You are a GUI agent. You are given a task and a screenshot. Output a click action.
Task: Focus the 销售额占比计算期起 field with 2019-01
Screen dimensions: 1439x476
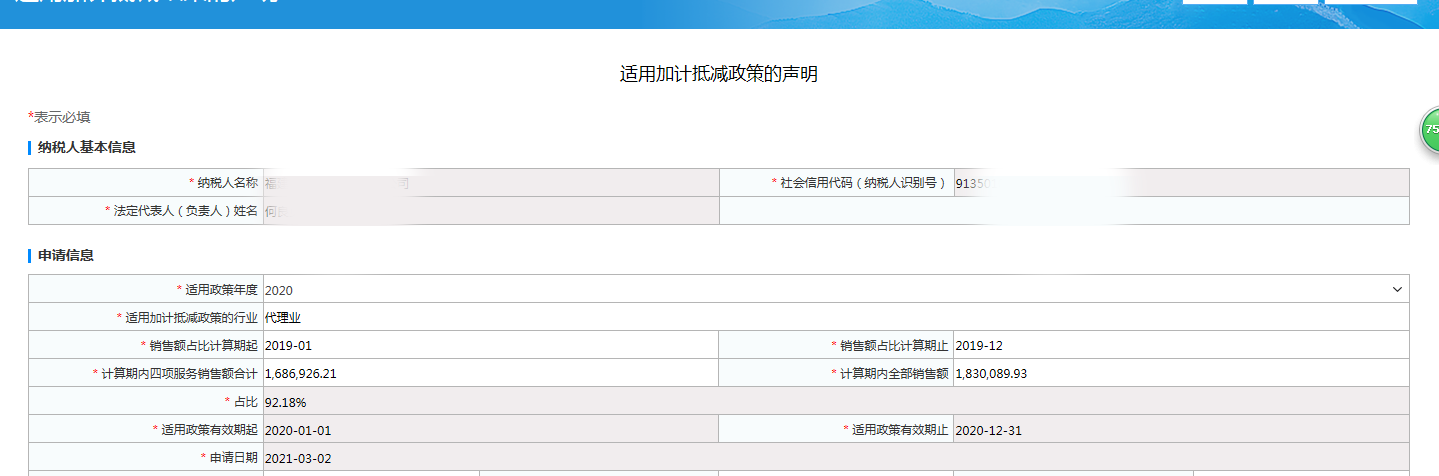click(490, 345)
